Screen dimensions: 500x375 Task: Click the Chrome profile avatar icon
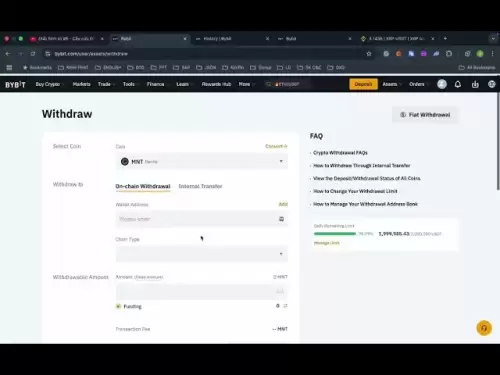click(480, 54)
